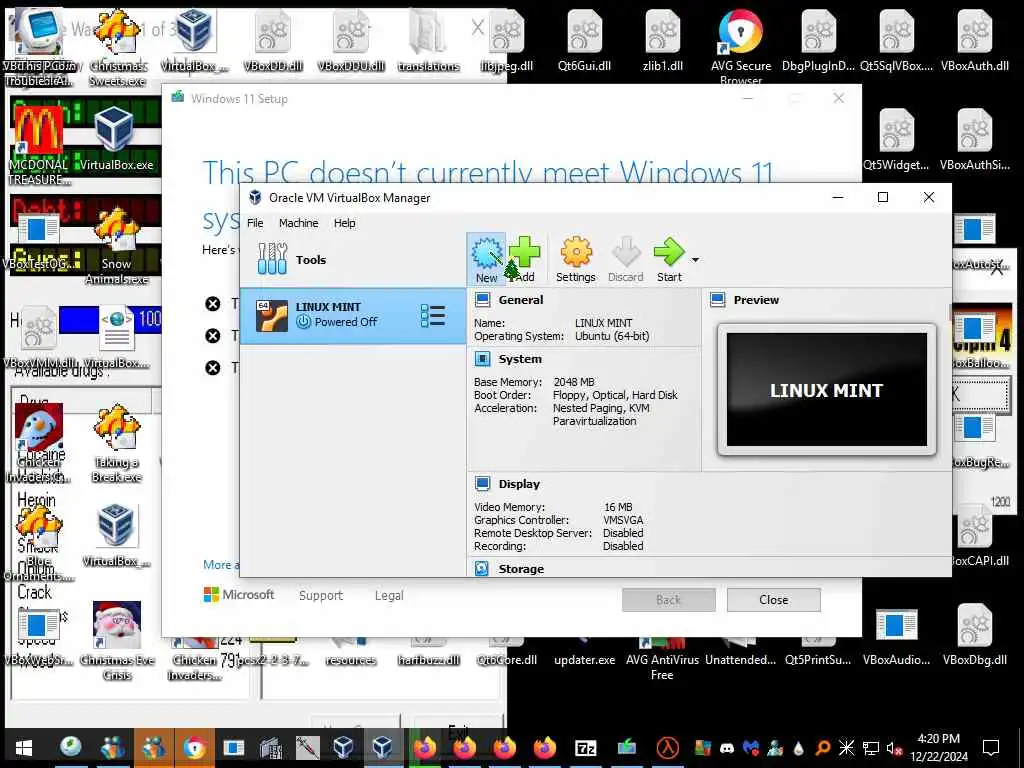The width and height of the screenshot is (1024, 768).
Task: Click the Add green plus icon
Action: pos(525,259)
